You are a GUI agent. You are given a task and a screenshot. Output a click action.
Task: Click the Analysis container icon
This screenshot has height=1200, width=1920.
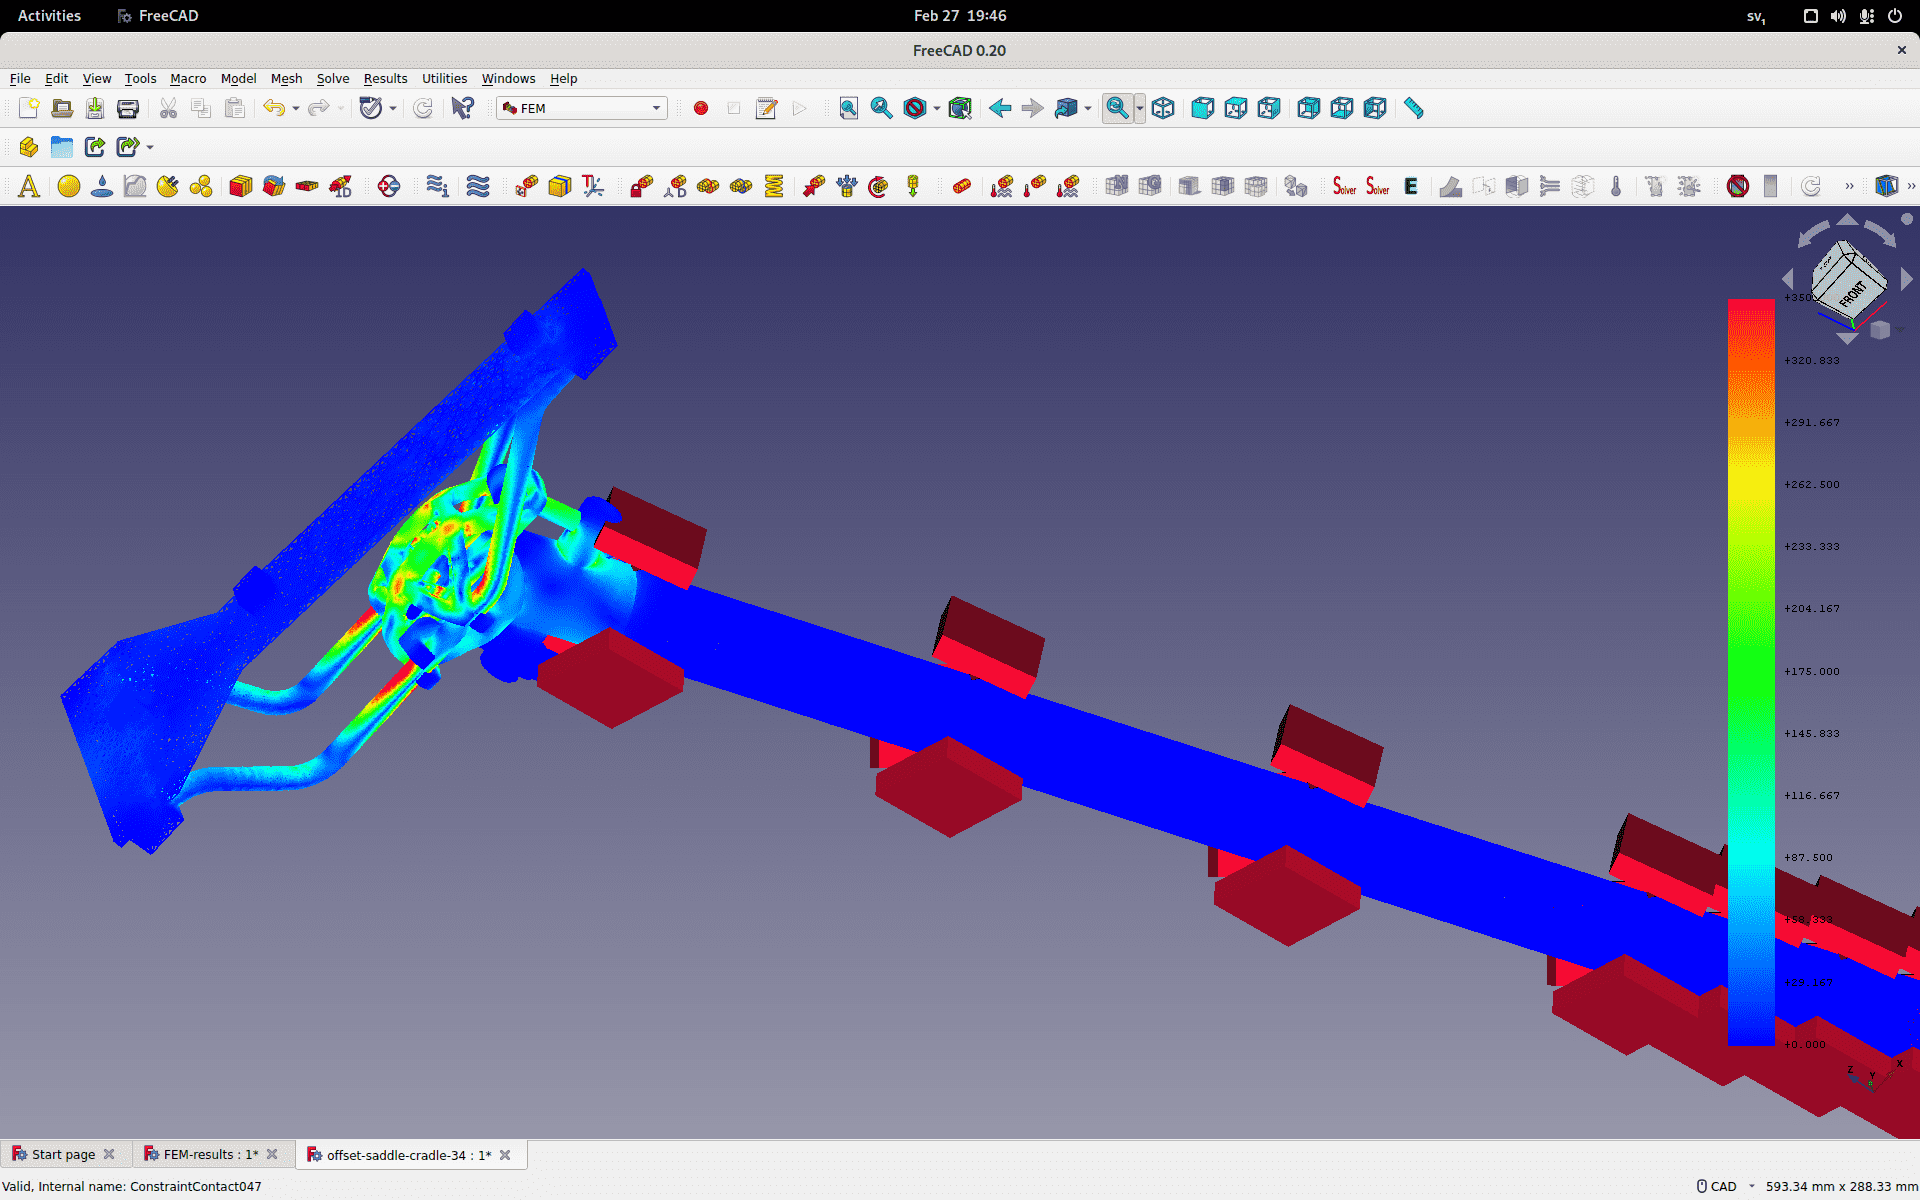coord(29,186)
